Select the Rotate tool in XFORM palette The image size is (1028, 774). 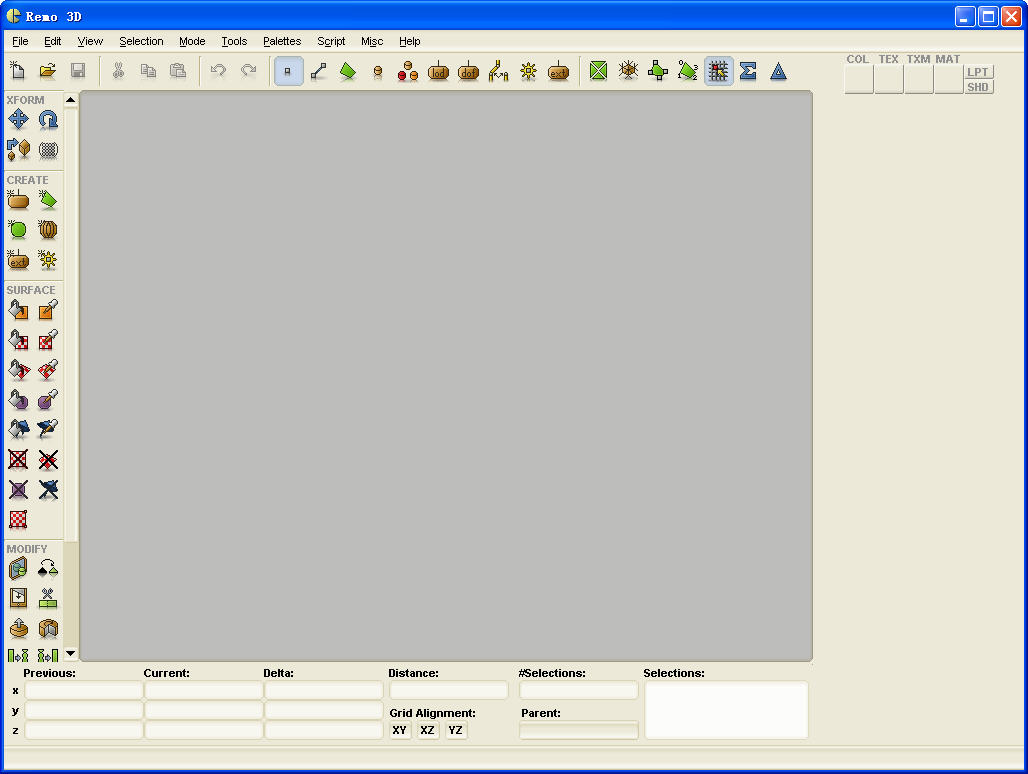click(x=48, y=120)
